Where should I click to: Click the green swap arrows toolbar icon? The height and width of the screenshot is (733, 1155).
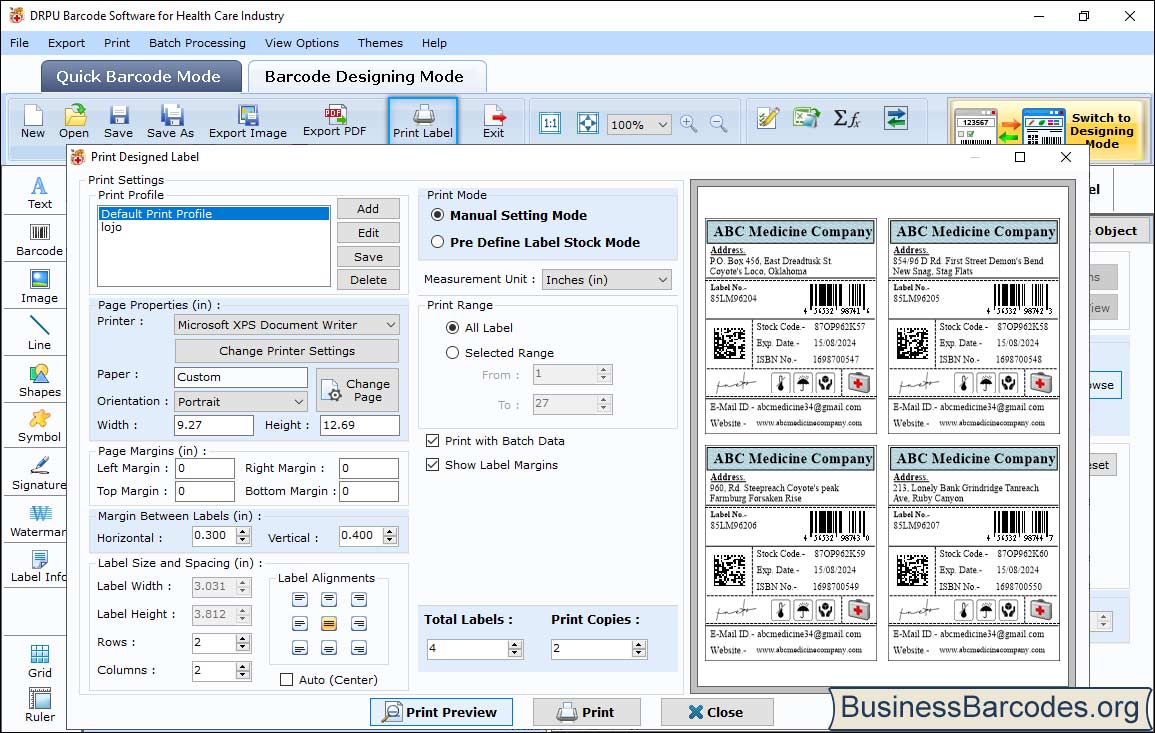tap(896, 118)
